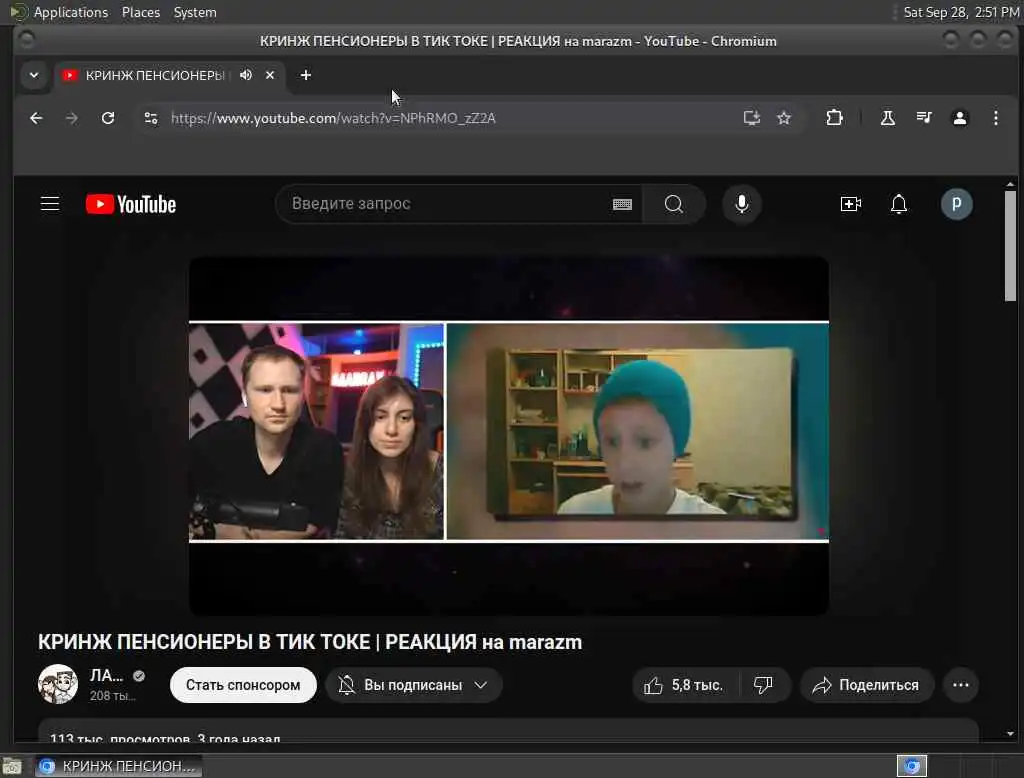The width and height of the screenshot is (1024, 778).
Task: Open the Chromium profile icon
Action: (959, 118)
